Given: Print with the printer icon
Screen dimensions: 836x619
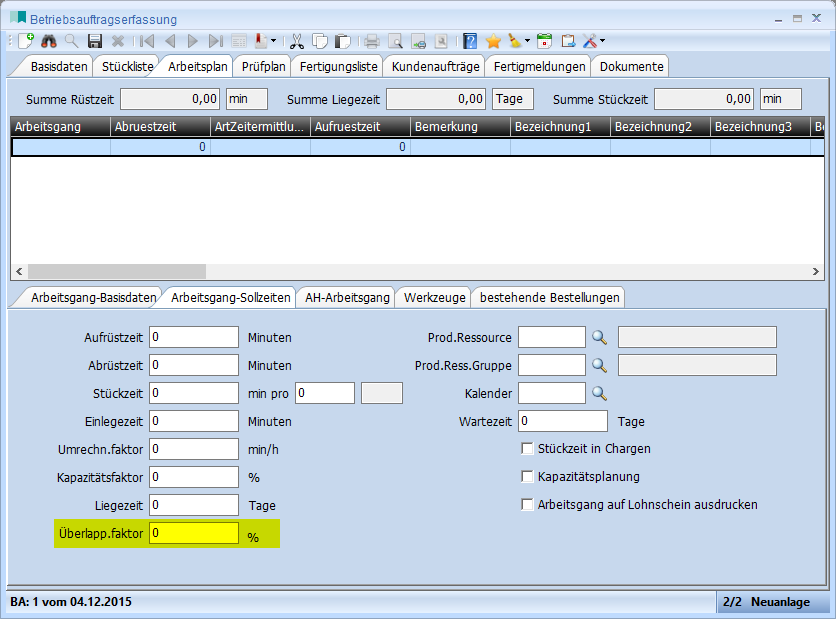Looking at the screenshot, I should click(372, 41).
